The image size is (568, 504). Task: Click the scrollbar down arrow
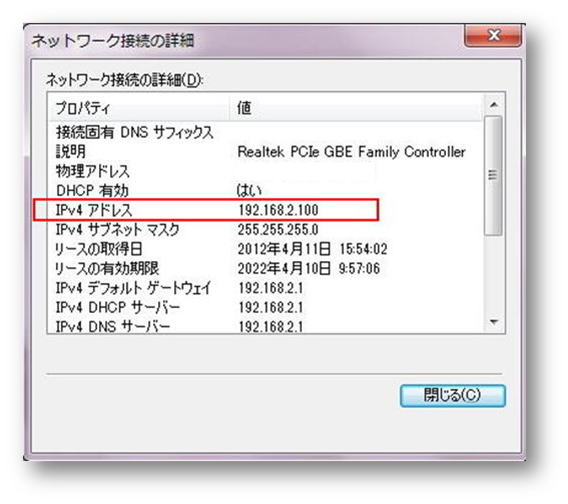pos(493,322)
